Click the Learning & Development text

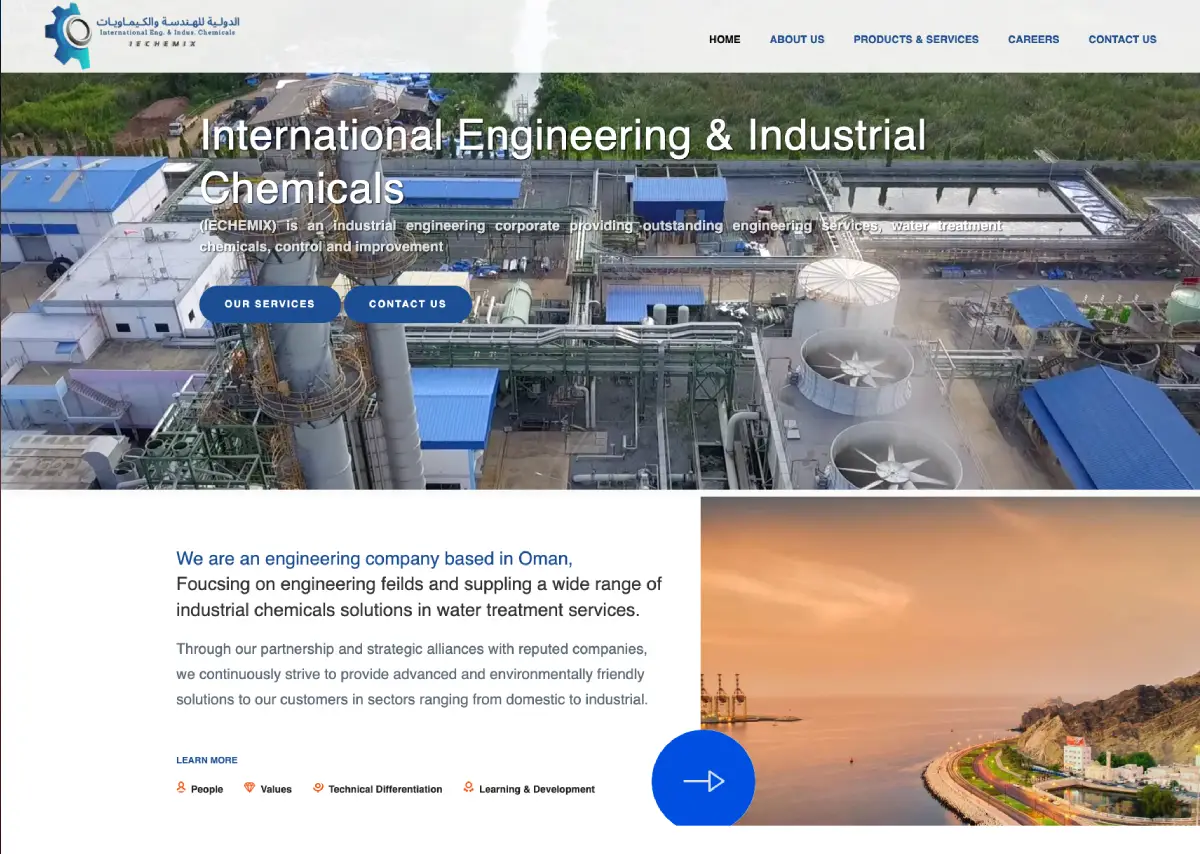[x=536, y=789]
